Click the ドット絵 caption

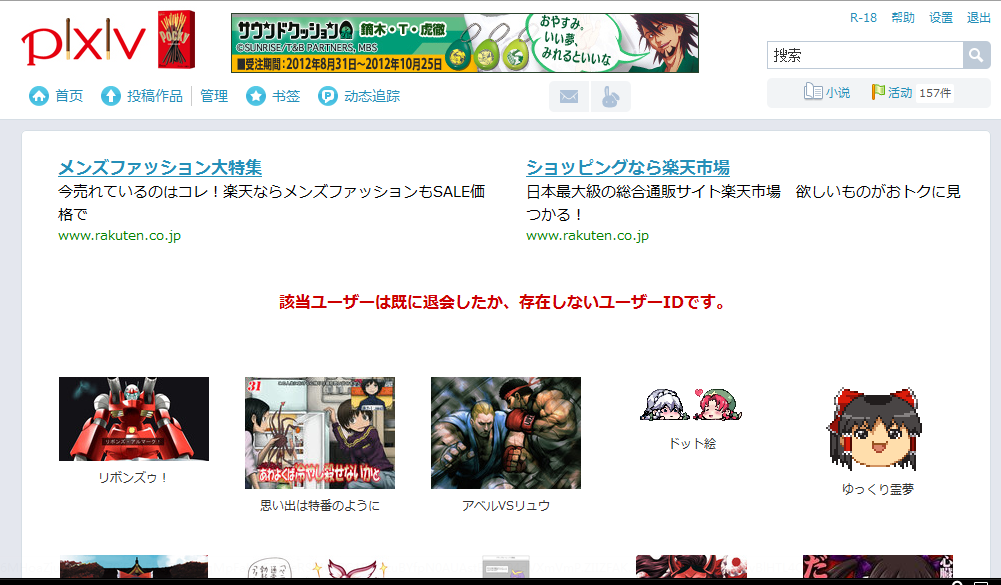692,443
